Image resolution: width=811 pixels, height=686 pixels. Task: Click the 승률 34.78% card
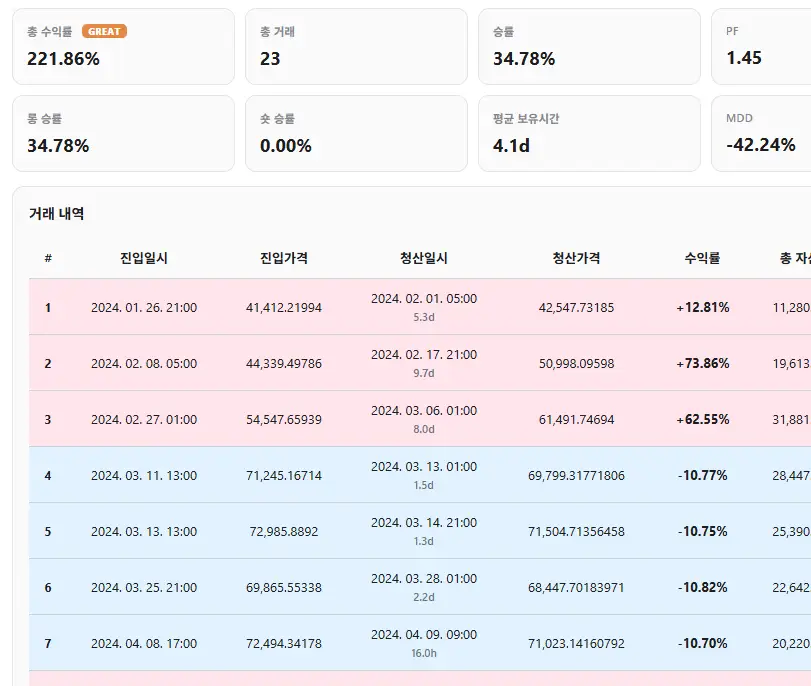pyautogui.click(x=589, y=47)
